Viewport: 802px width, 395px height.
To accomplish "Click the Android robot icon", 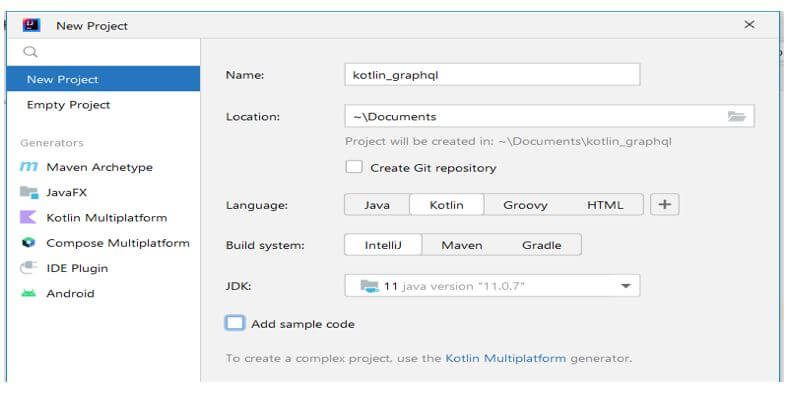I will [x=29, y=293].
